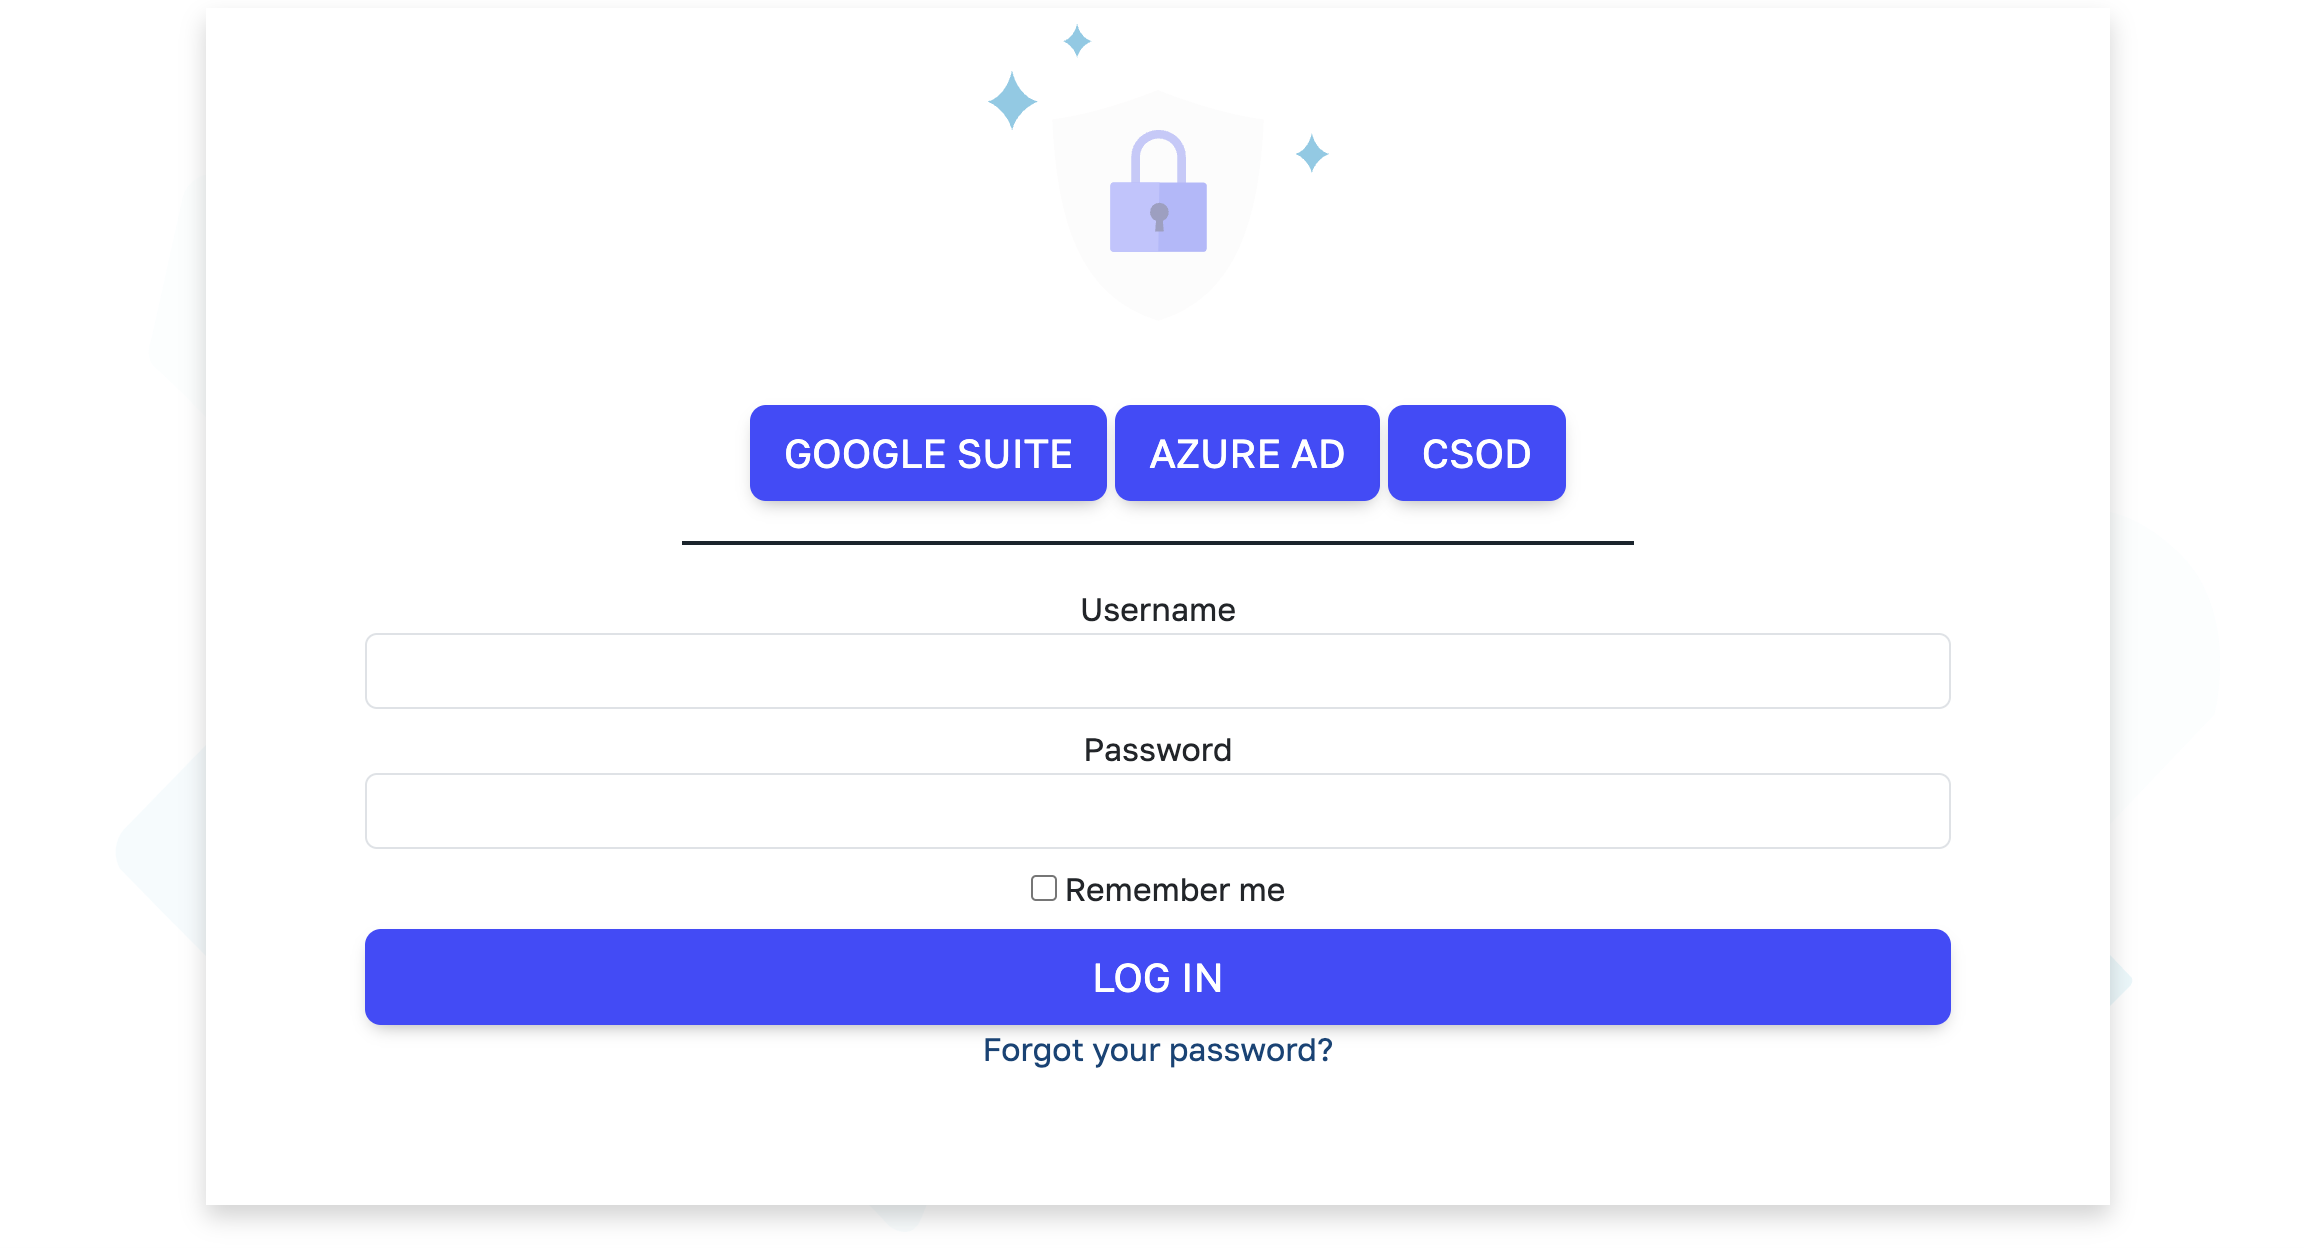This screenshot has height=1248, width=2304.
Task: Click the sparkle right of the shield
Action: pos(1312,153)
